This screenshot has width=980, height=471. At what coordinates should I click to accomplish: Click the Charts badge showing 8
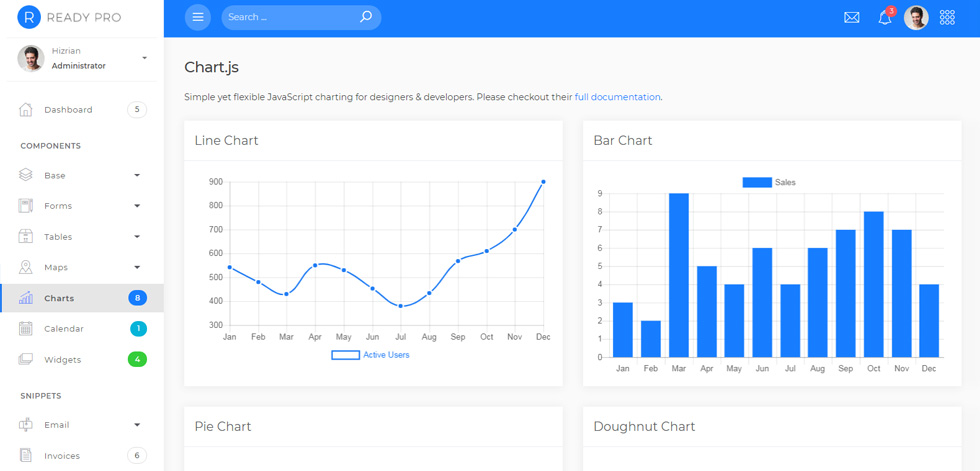138,298
